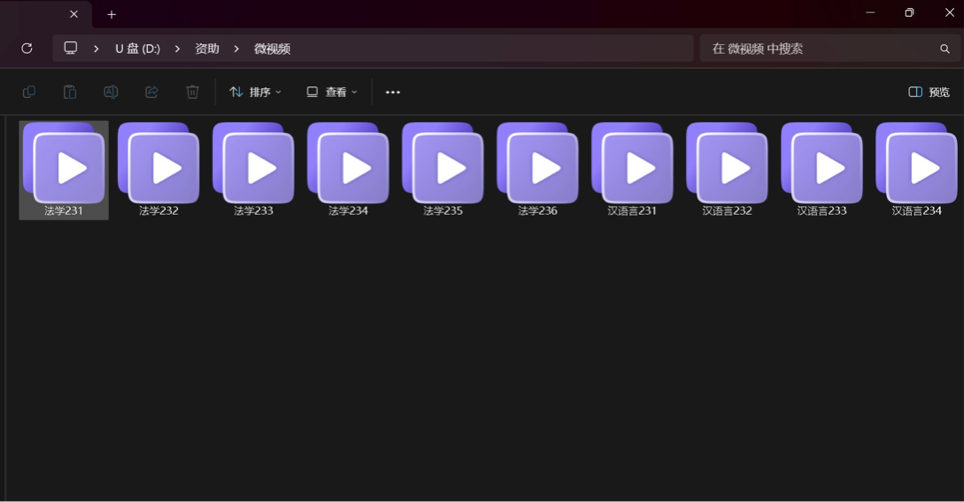The width and height of the screenshot is (964, 502).
Task: Click the Paste icon in toolbar
Action: pyautogui.click(x=70, y=92)
